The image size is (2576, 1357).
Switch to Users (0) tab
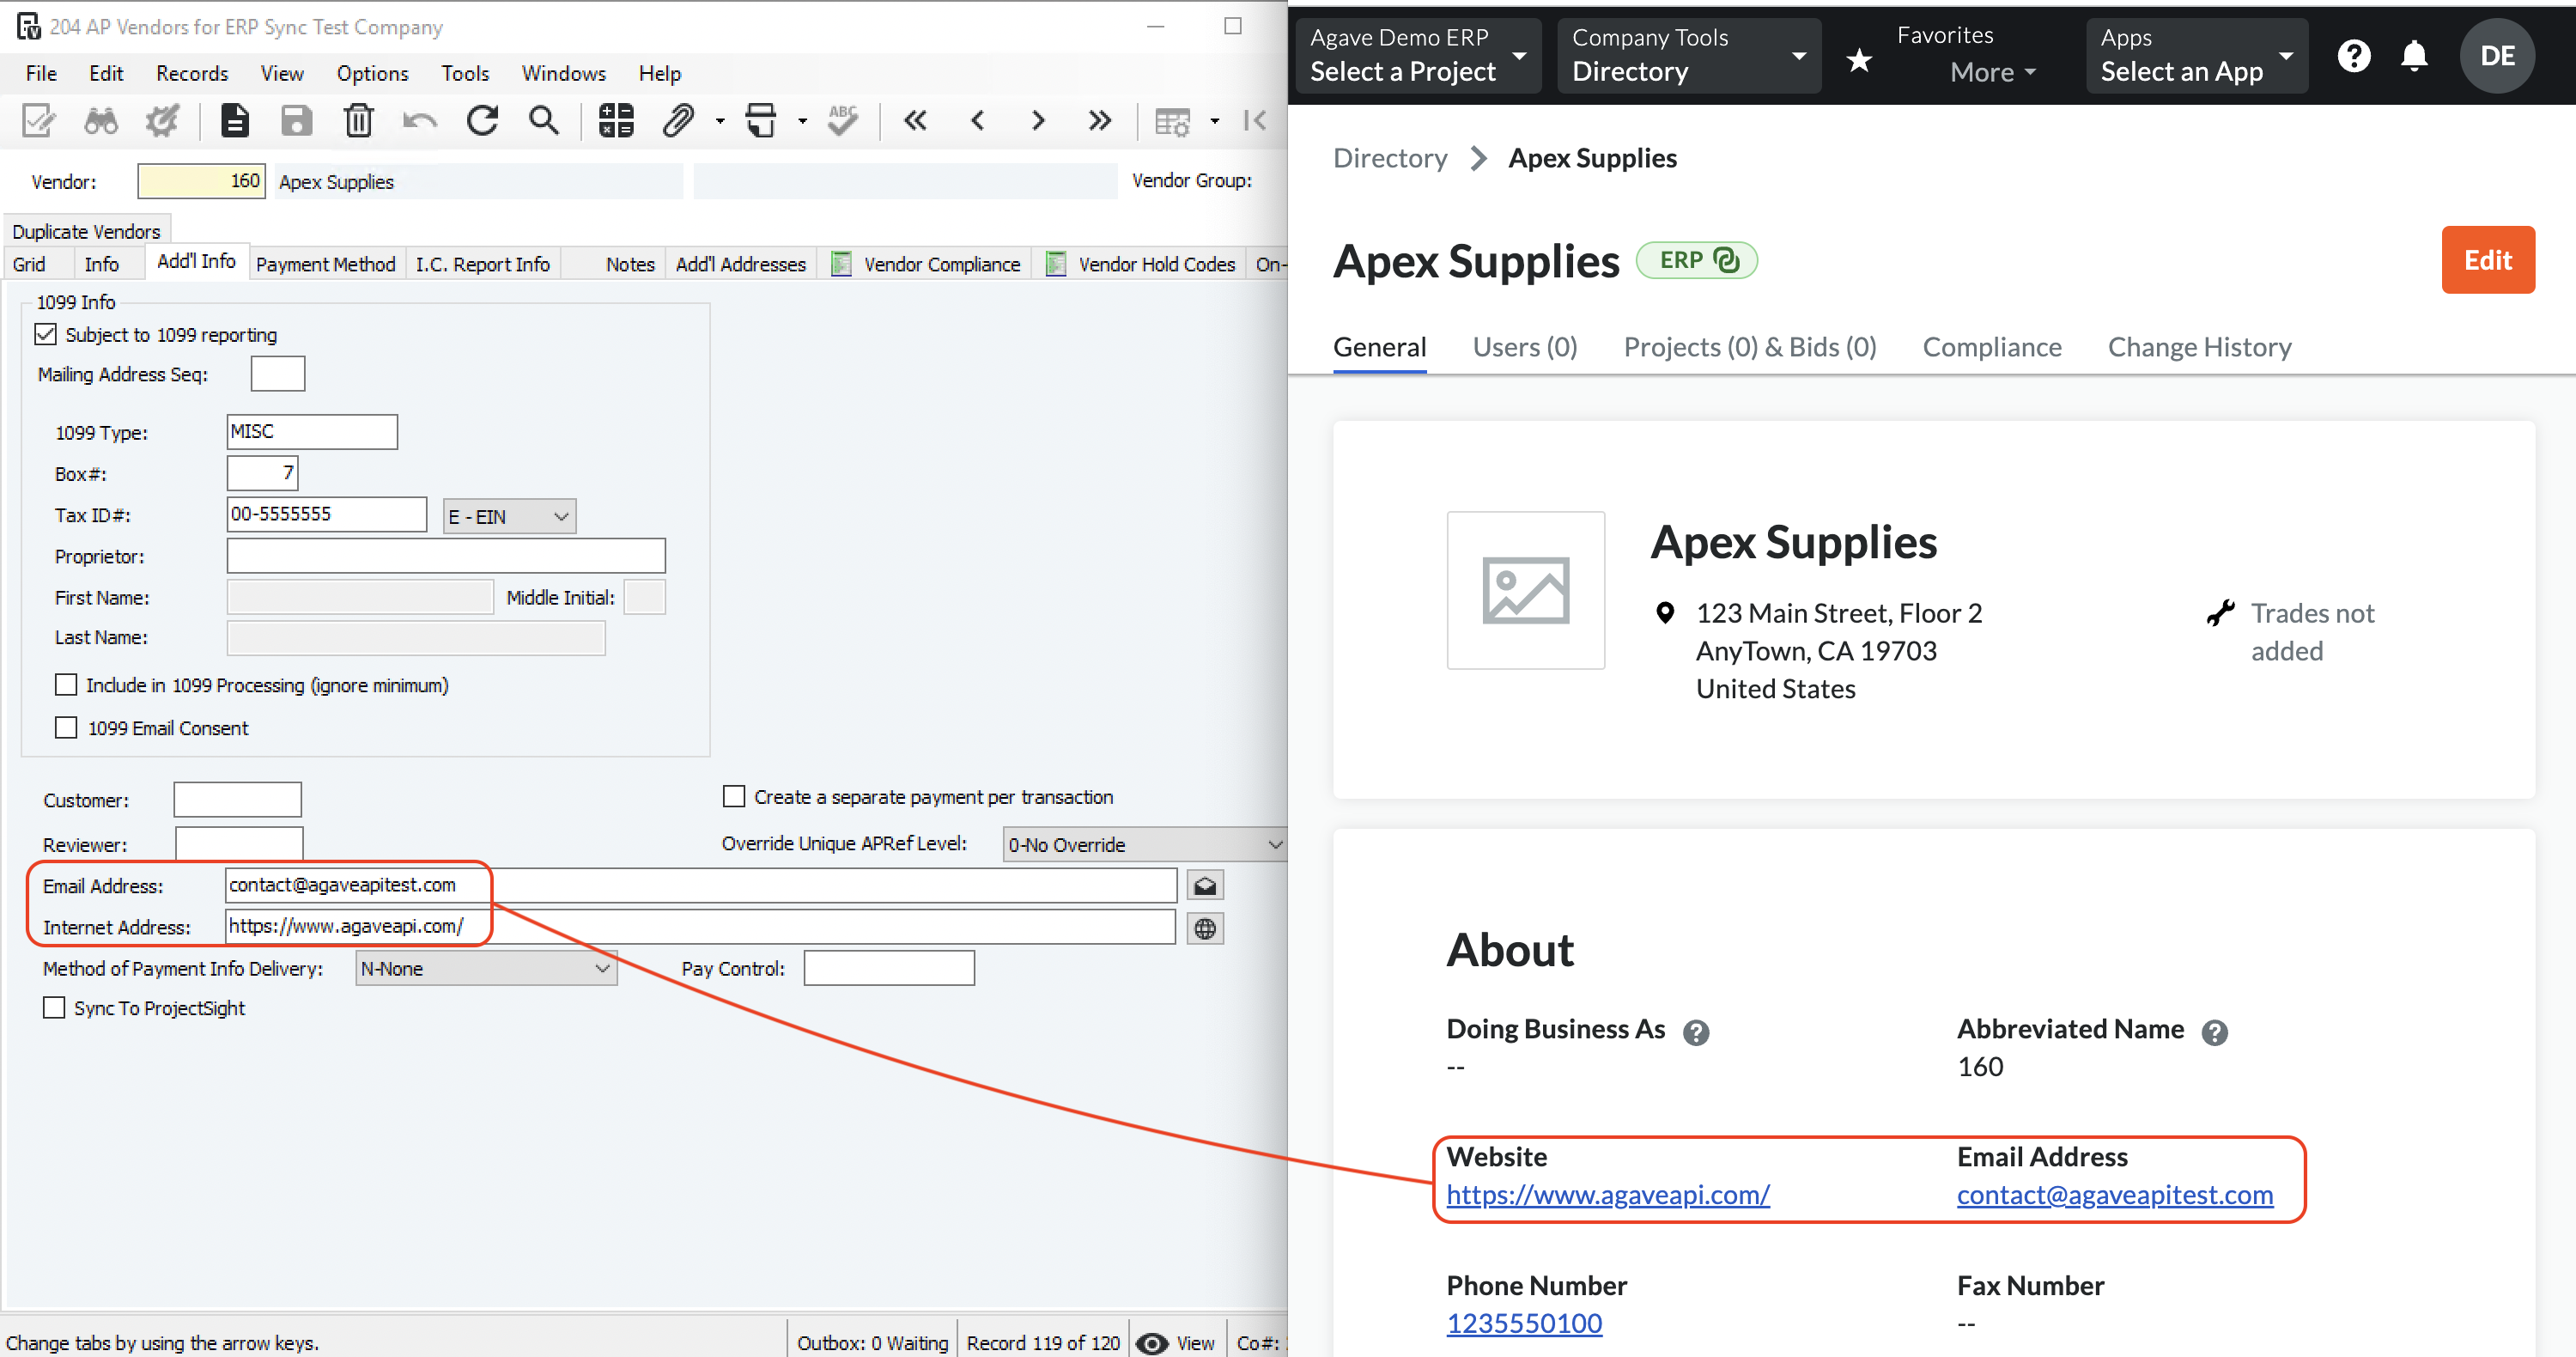click(1524, 347)
